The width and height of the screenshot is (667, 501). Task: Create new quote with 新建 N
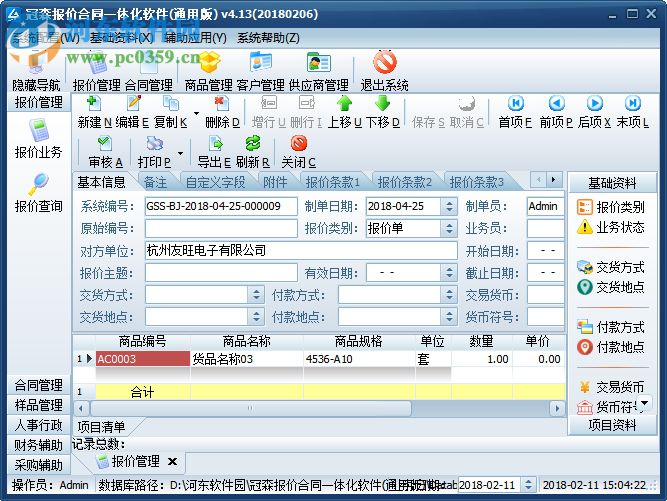click(94, 112)
